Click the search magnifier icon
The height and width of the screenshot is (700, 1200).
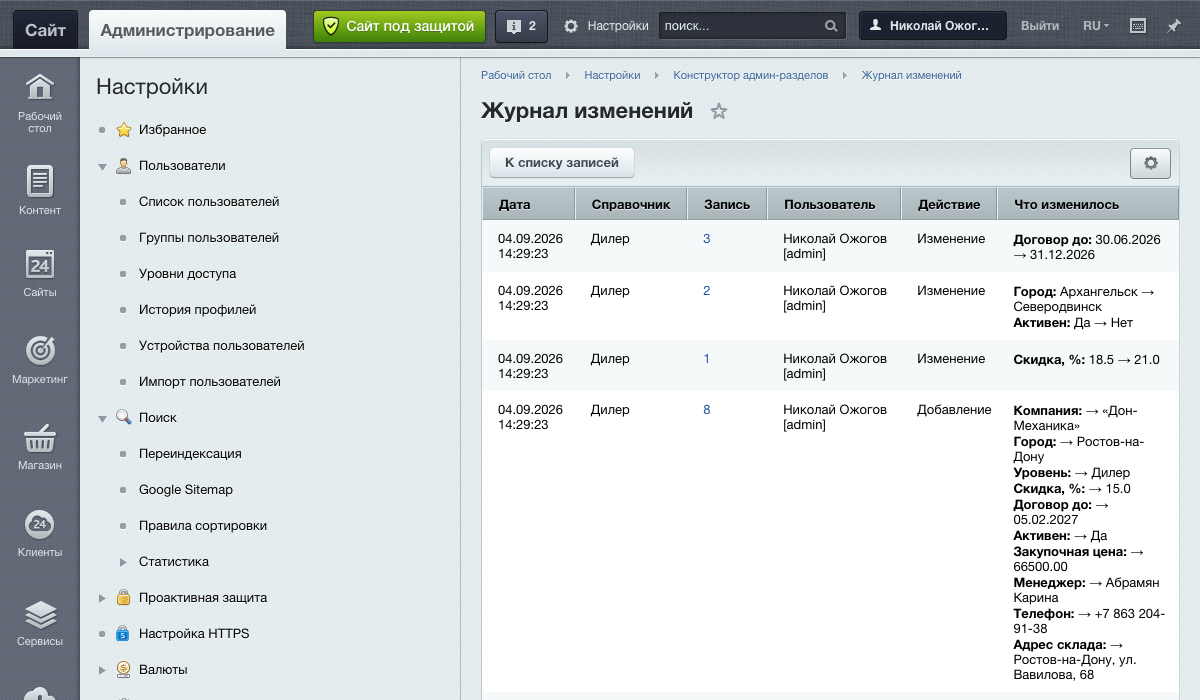(x=831, y=26)
